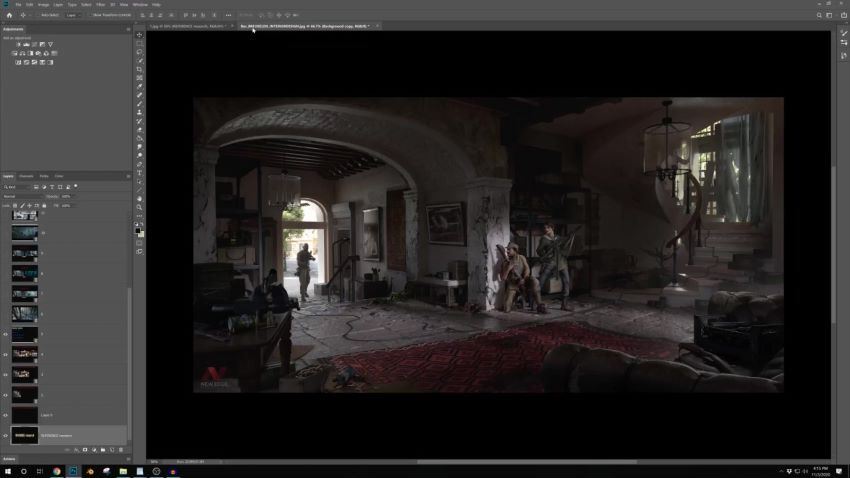Open Chrome from the taskbar
The width and height of the screenshot is (850, 478).
[56, 471]
